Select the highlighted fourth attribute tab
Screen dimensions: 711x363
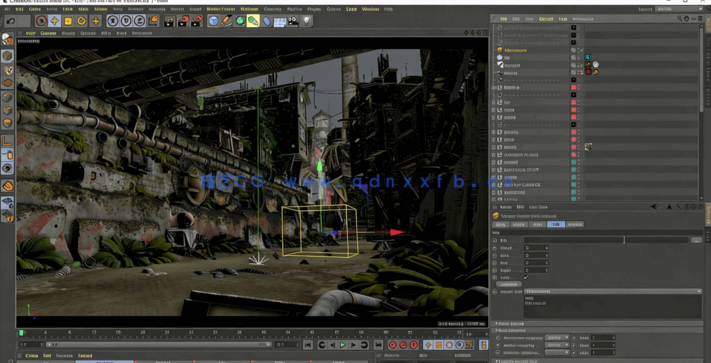click(x=556, y=224)
